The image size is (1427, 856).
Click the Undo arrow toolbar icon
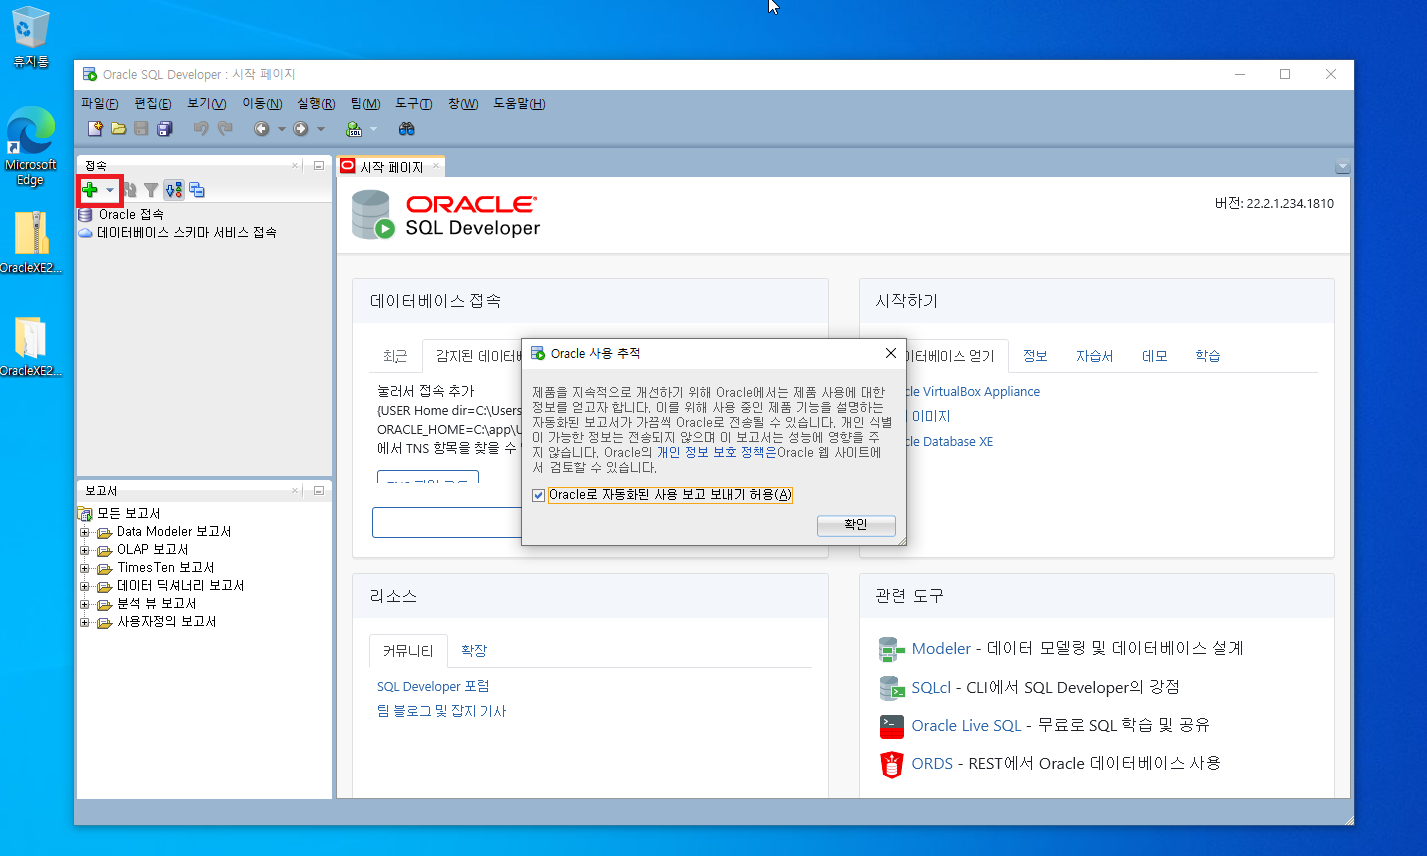point(201,129)
